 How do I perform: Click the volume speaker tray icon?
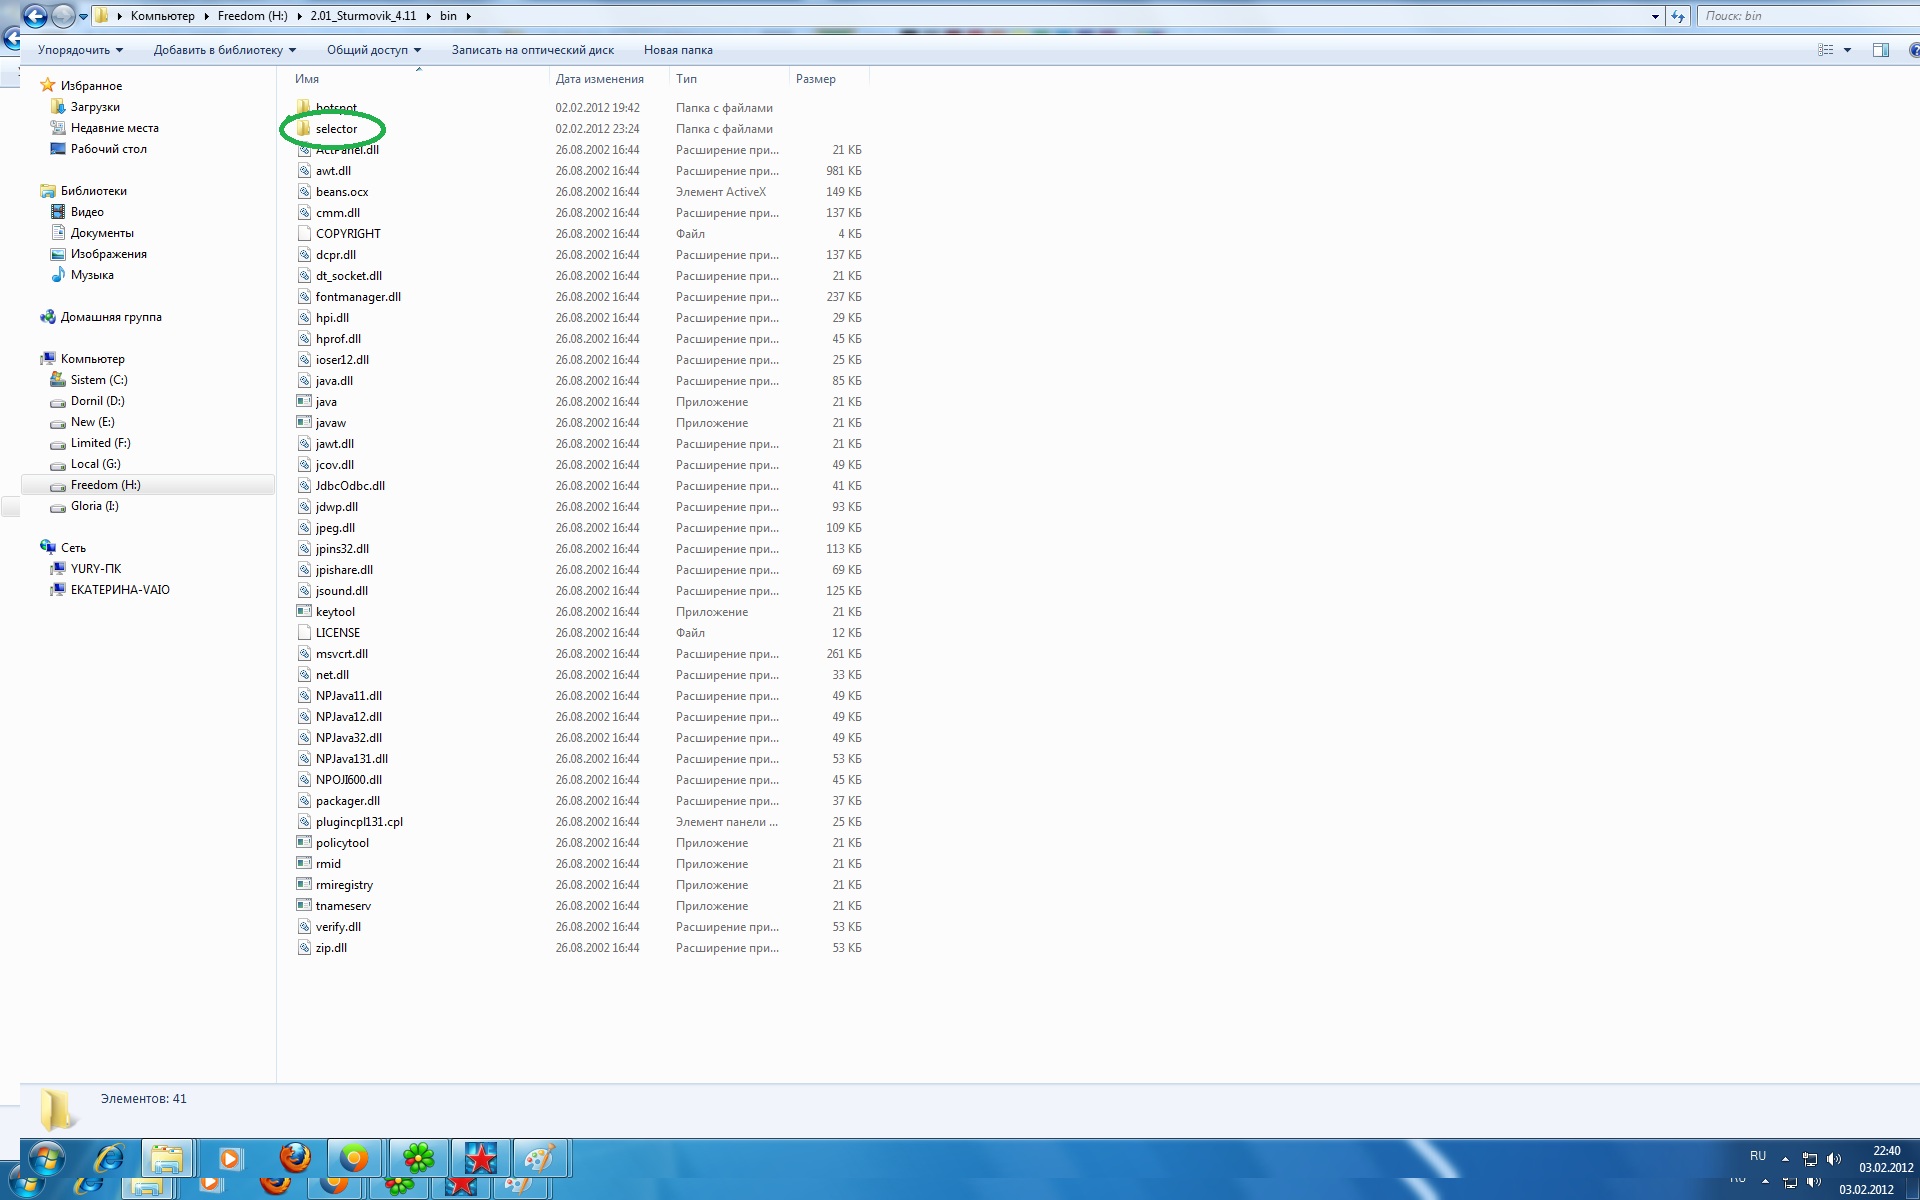tap(1833, 1159)
